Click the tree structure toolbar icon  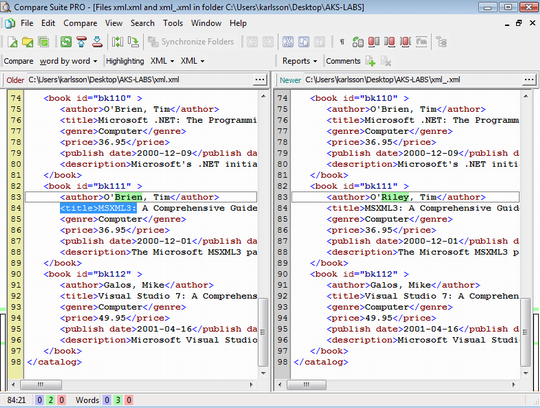[441, 42]
